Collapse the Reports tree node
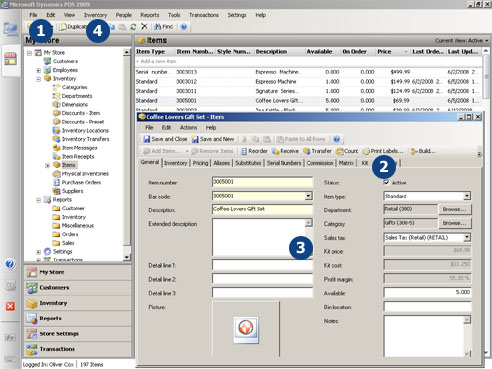This screenshot has width=492, height=369. [x=38, y=200]
